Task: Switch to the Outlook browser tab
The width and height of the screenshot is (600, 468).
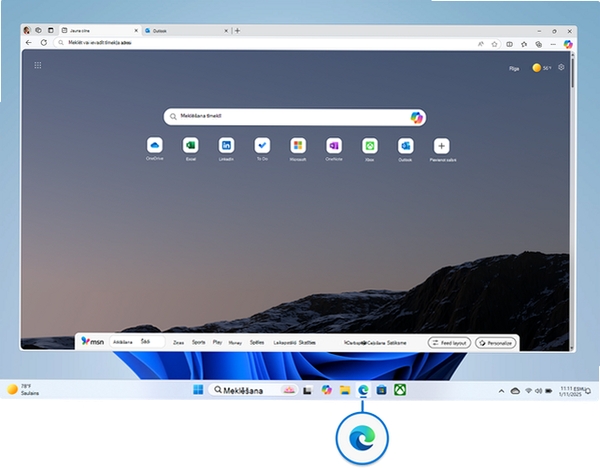Action: [x=184, y=31]
